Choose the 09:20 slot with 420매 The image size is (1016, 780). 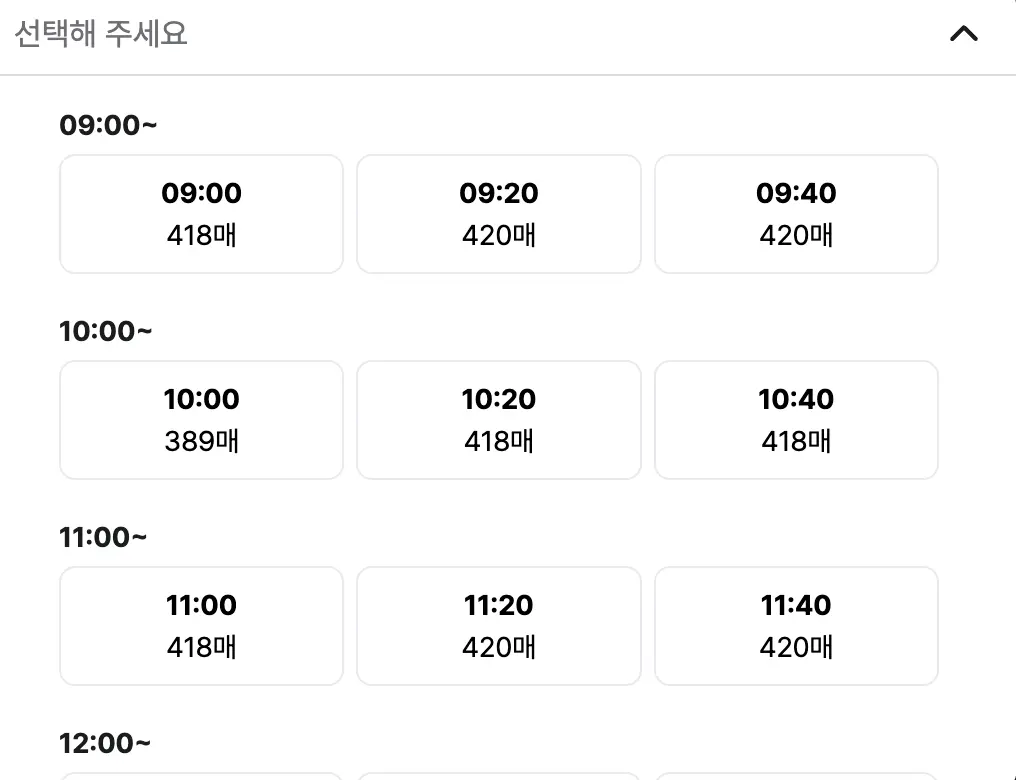click(499, 214)
